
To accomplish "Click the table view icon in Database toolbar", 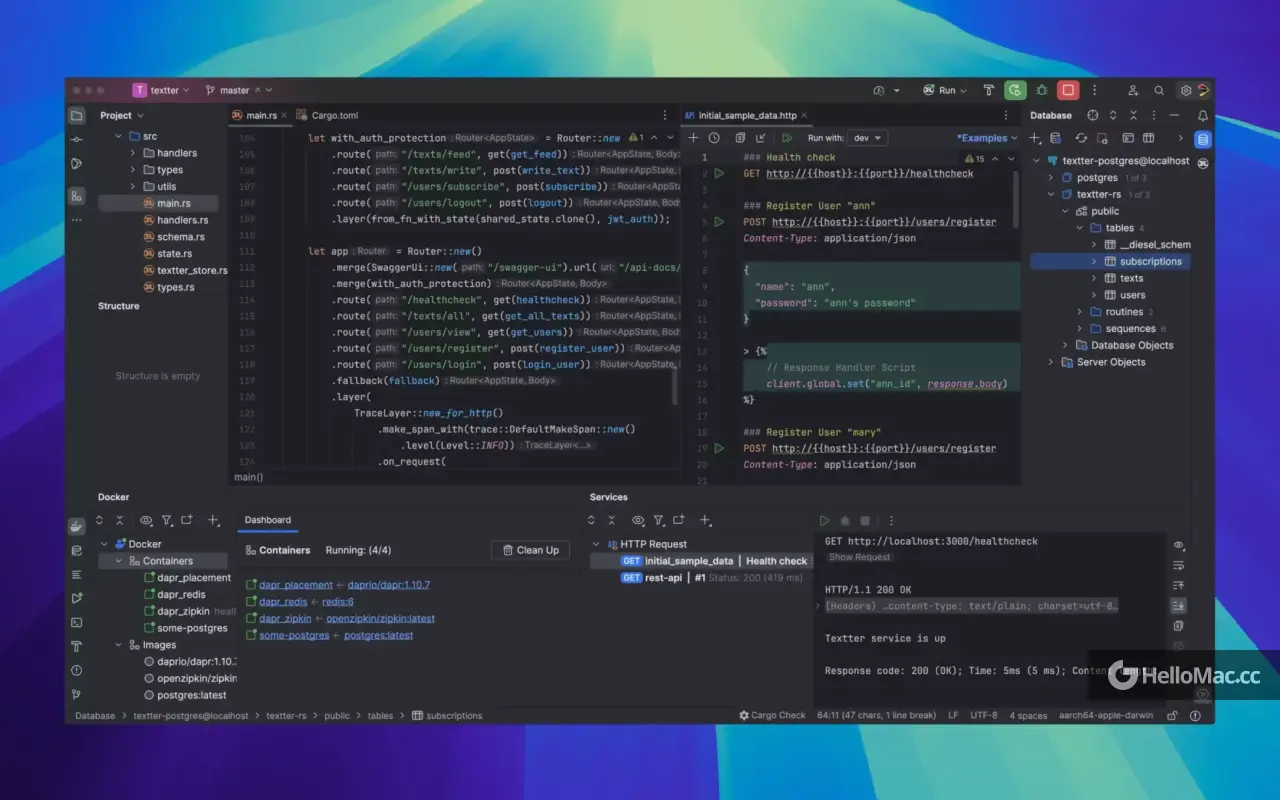I will tap(1149, 138).
